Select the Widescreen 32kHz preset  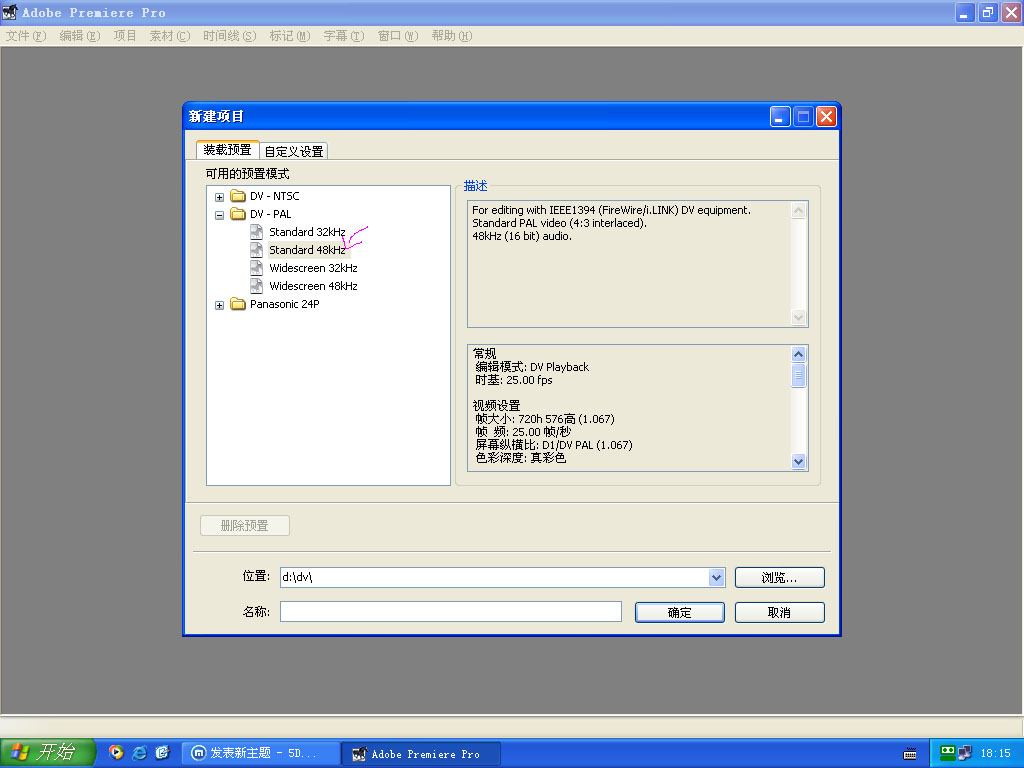tap(313, 268)
